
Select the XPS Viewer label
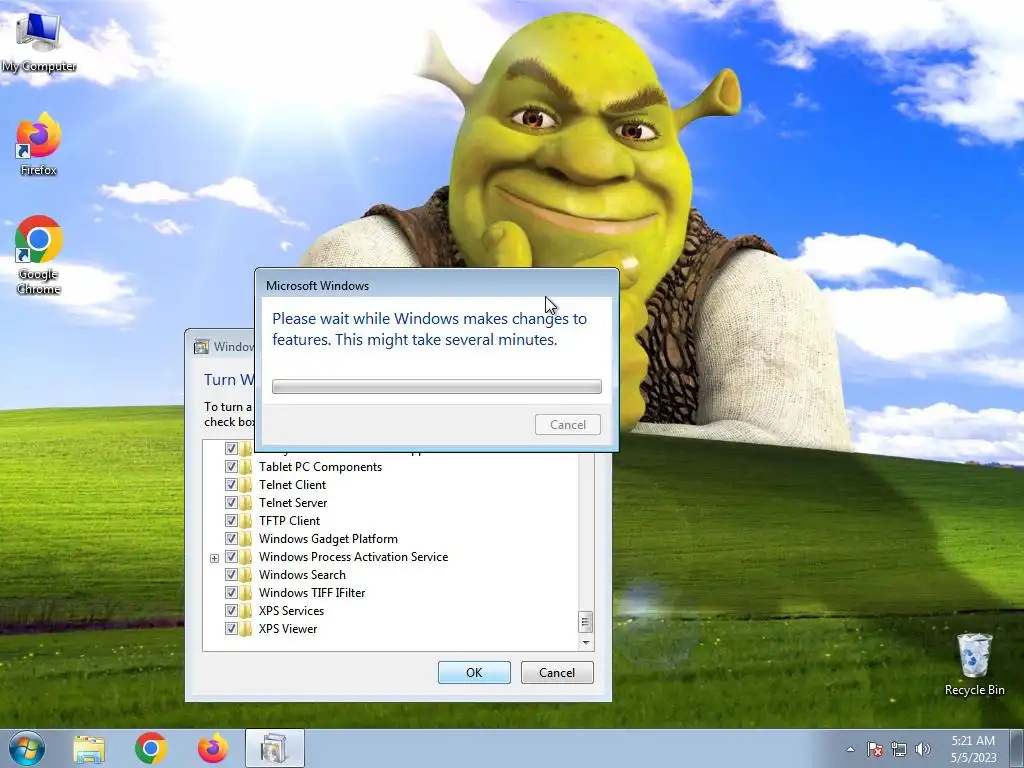pos(288,629)
